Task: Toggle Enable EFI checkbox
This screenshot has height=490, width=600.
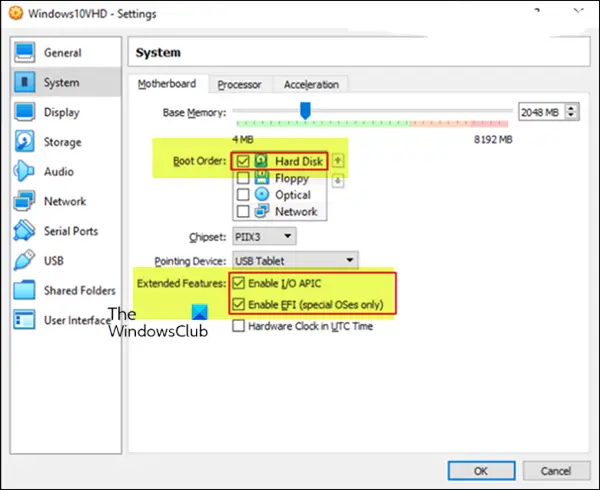Action: point(238,304)
